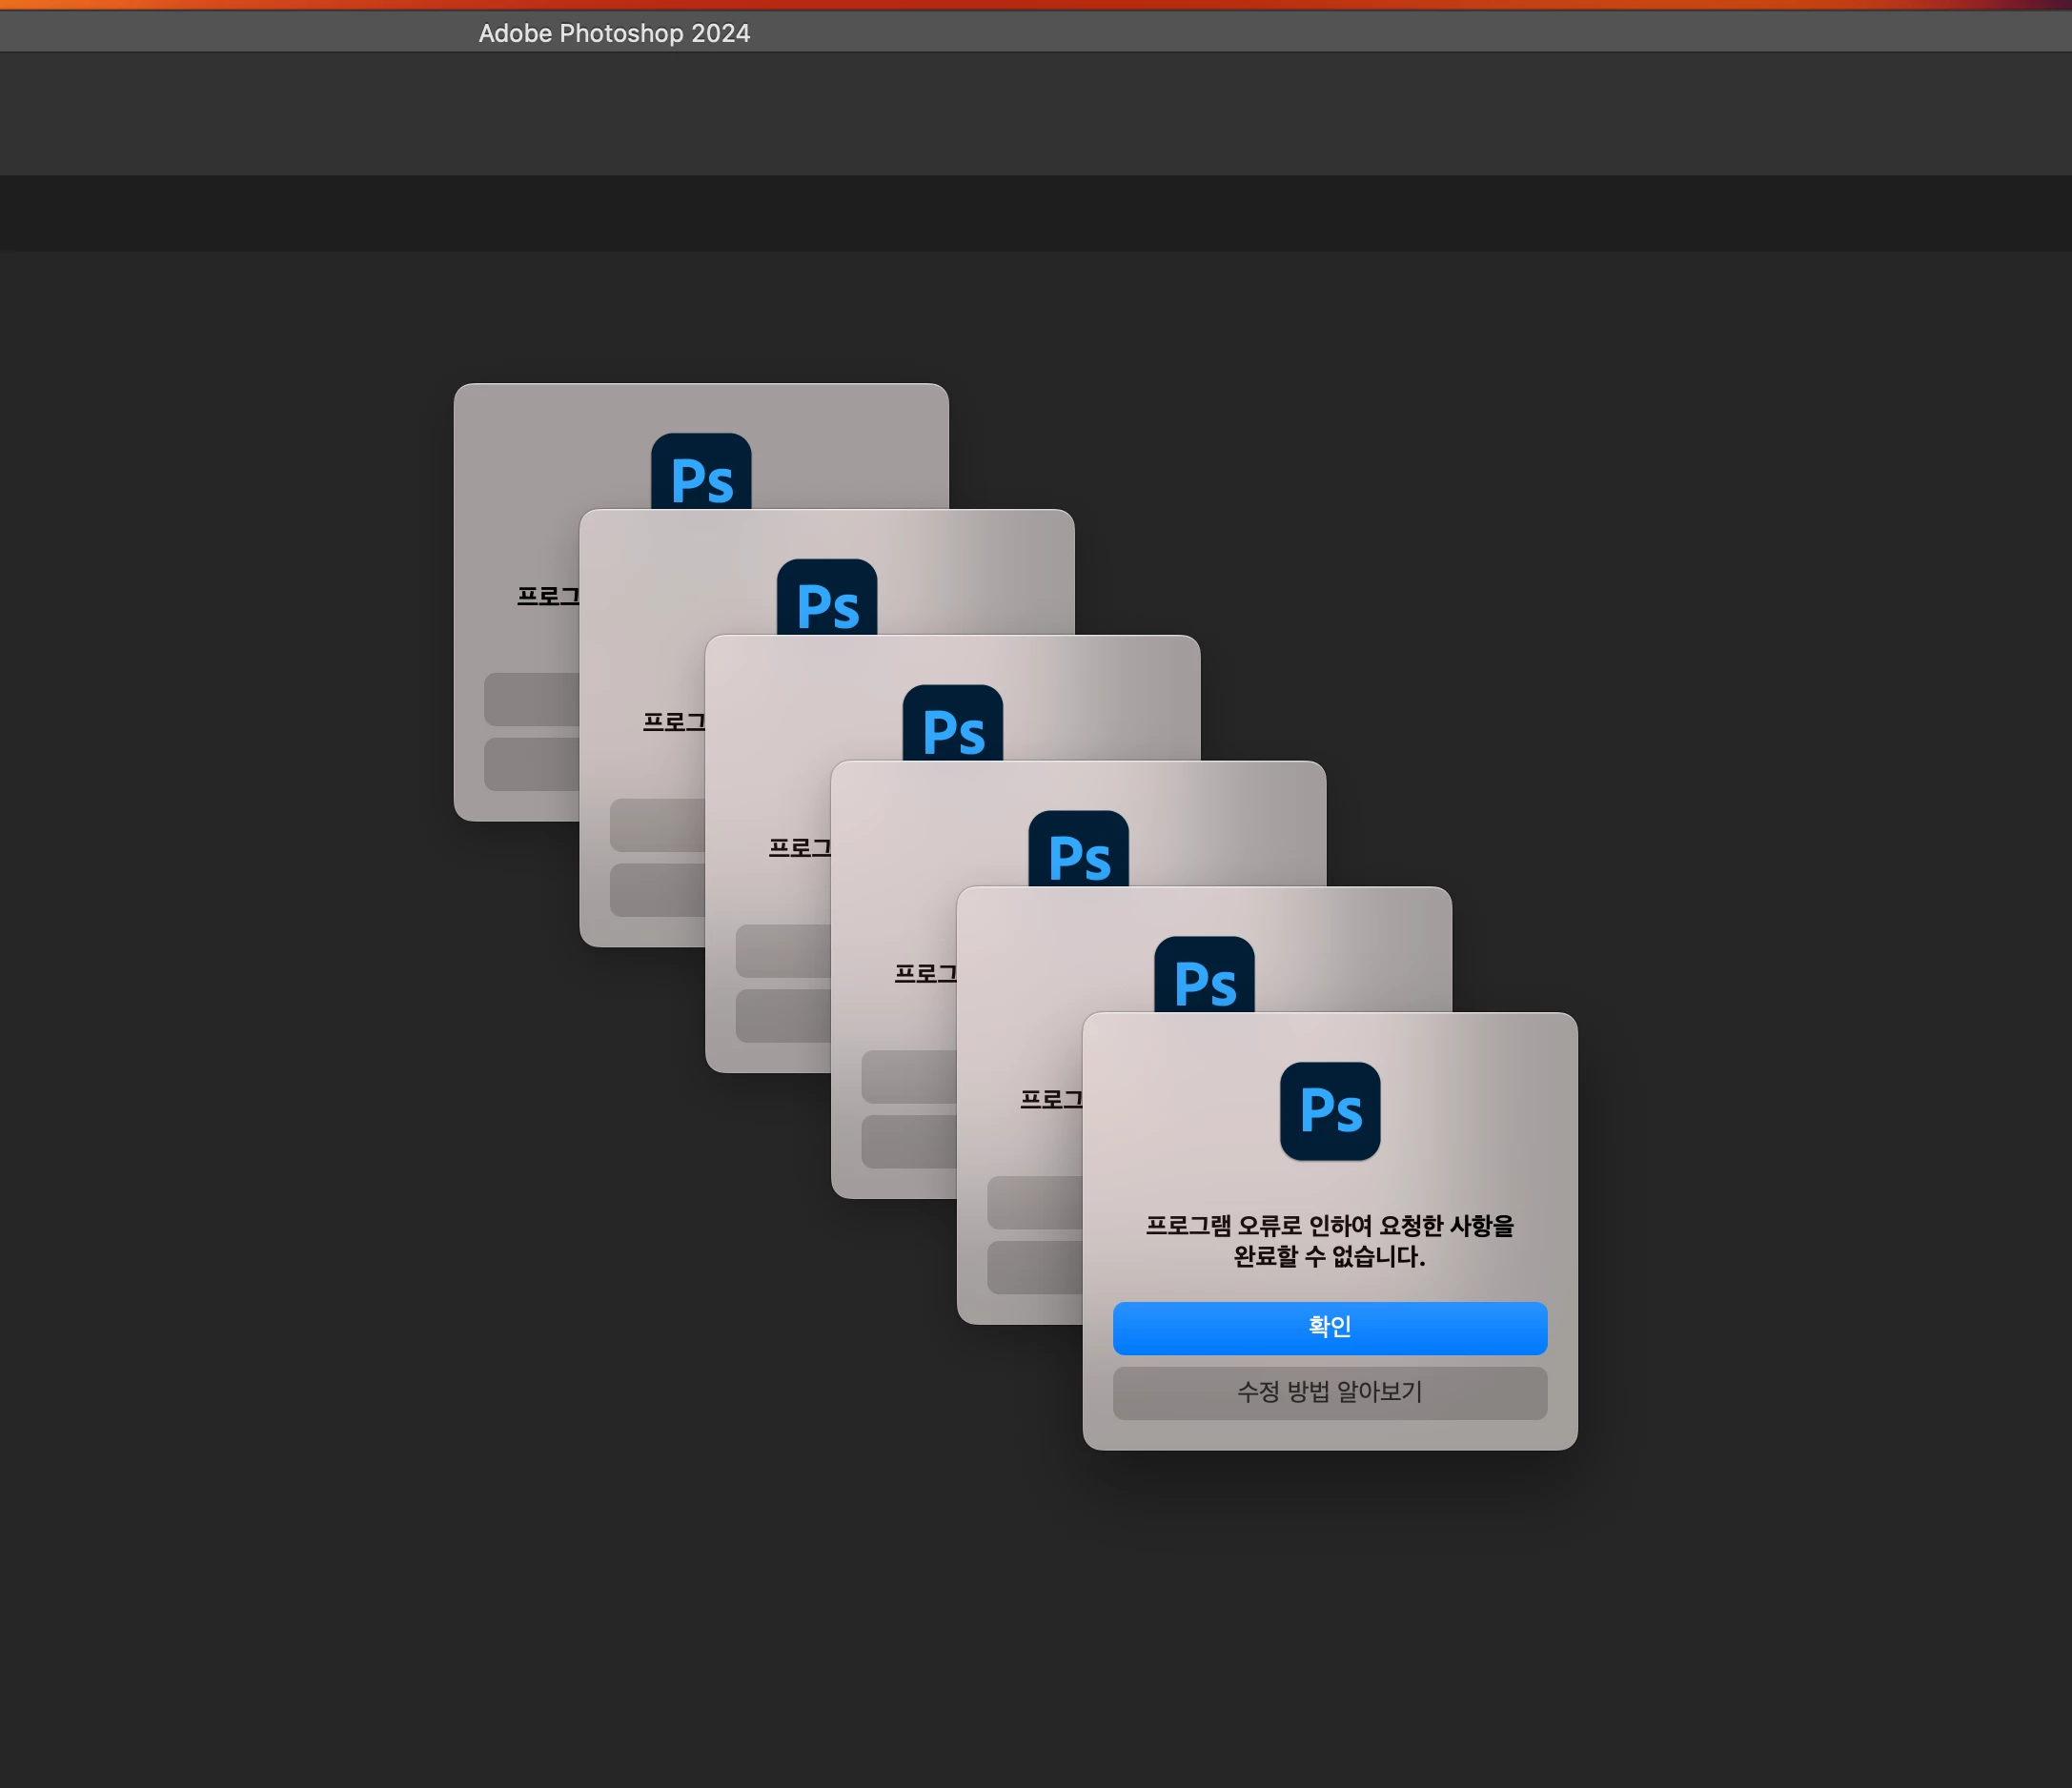Screen dimensions: 2072x1788
Task: Click the partially hidden upper button on the rearmost dialog
Action: (531, 699)
